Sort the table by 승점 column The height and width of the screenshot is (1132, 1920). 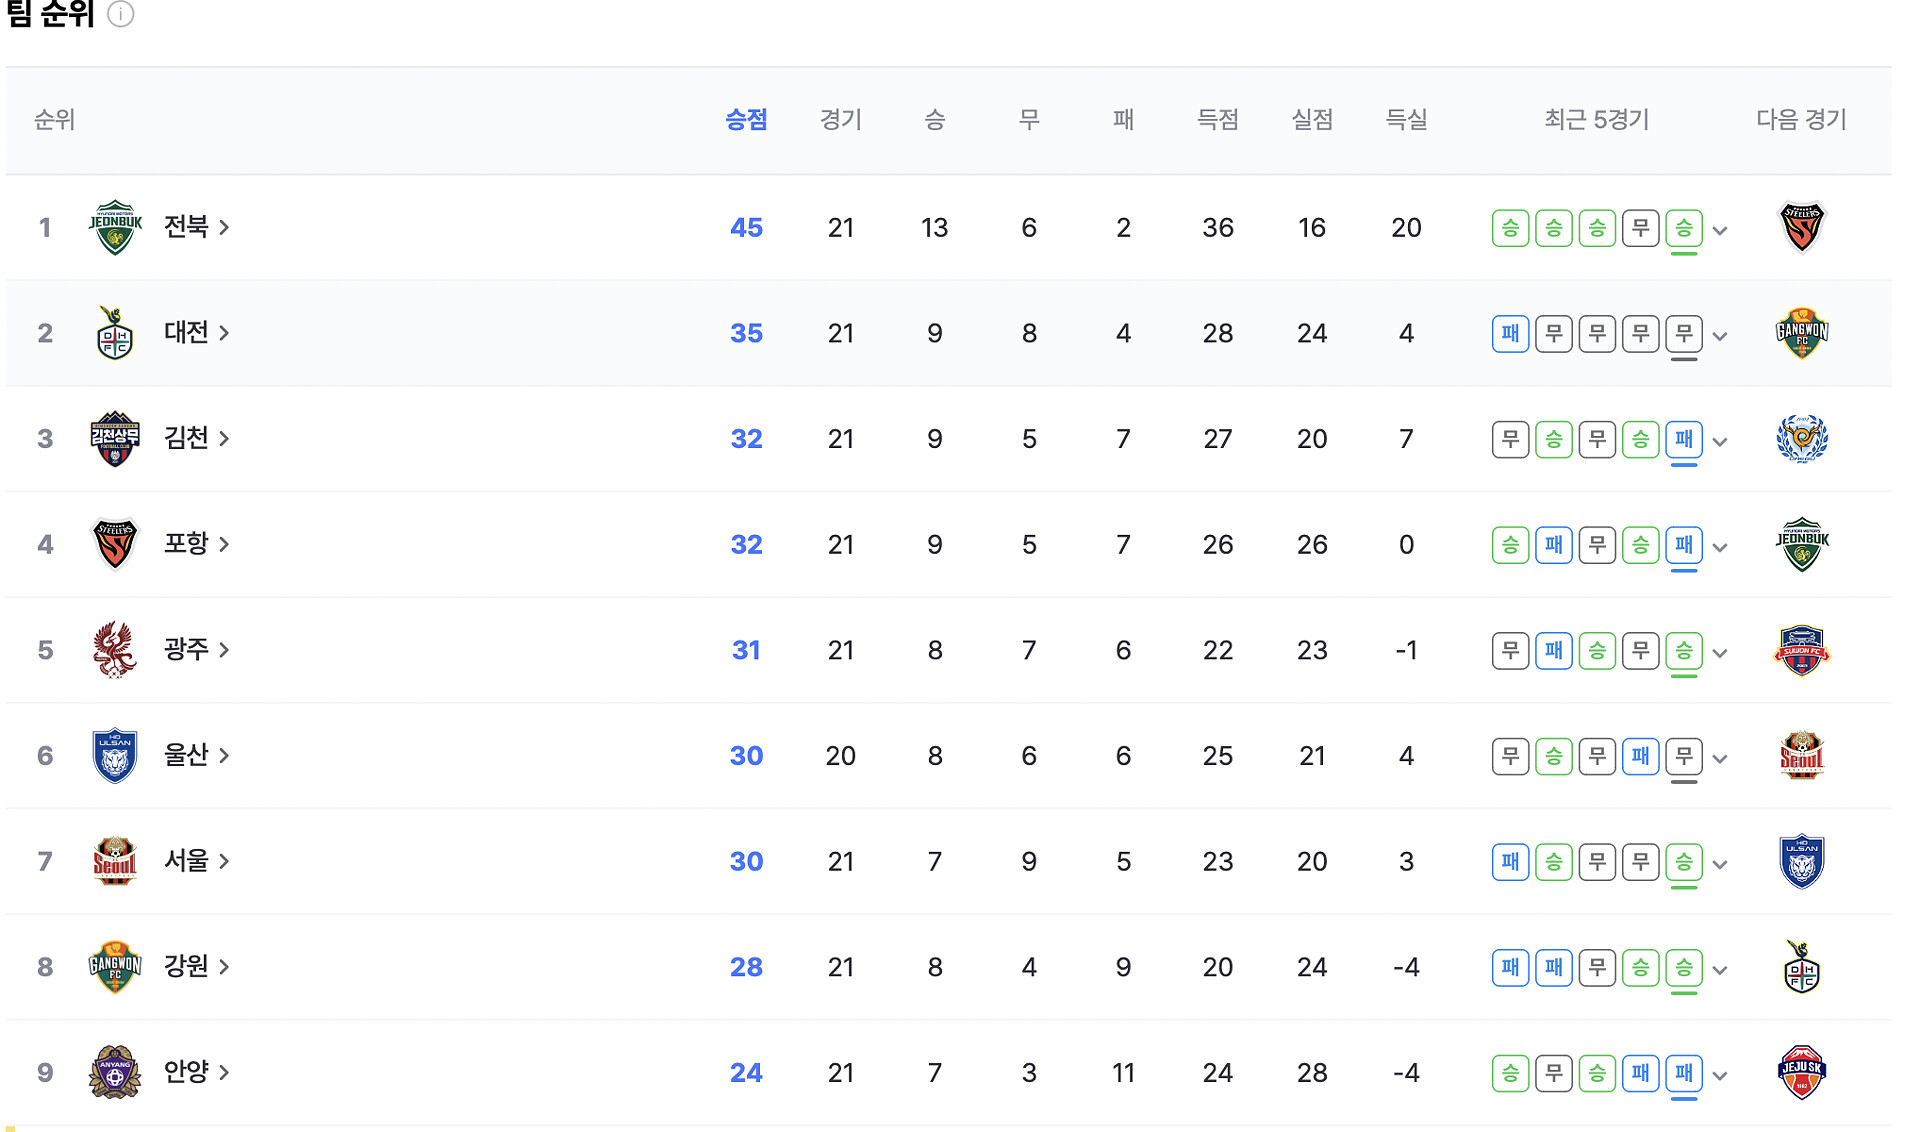pos(746,120)
